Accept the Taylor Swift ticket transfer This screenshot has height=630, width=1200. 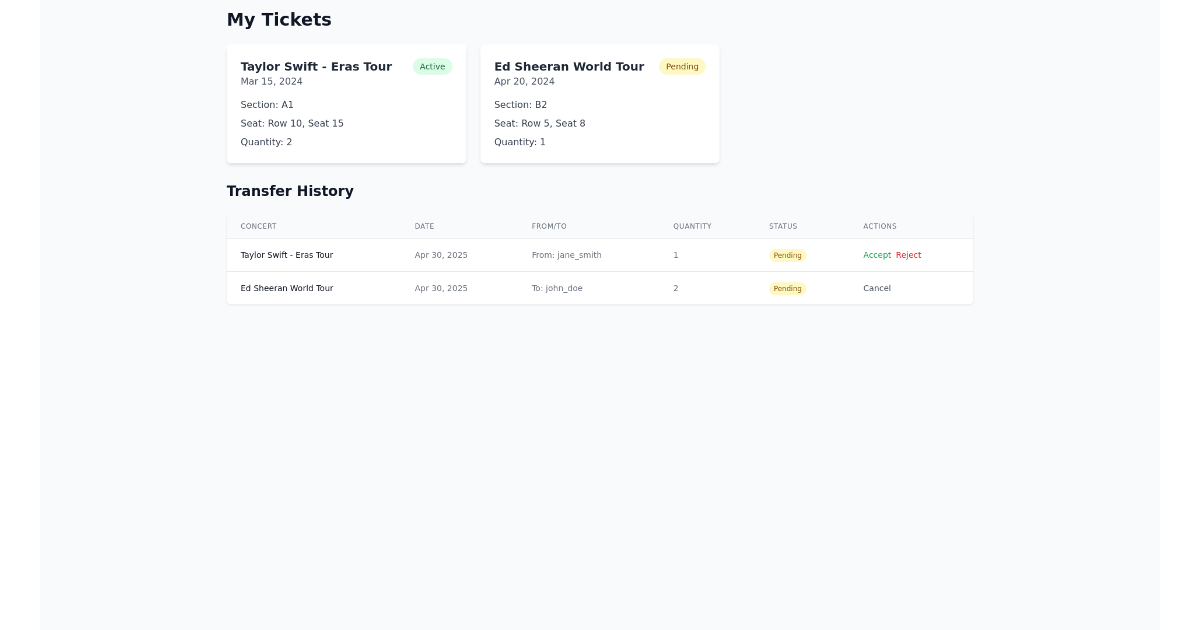pos(876,255)
